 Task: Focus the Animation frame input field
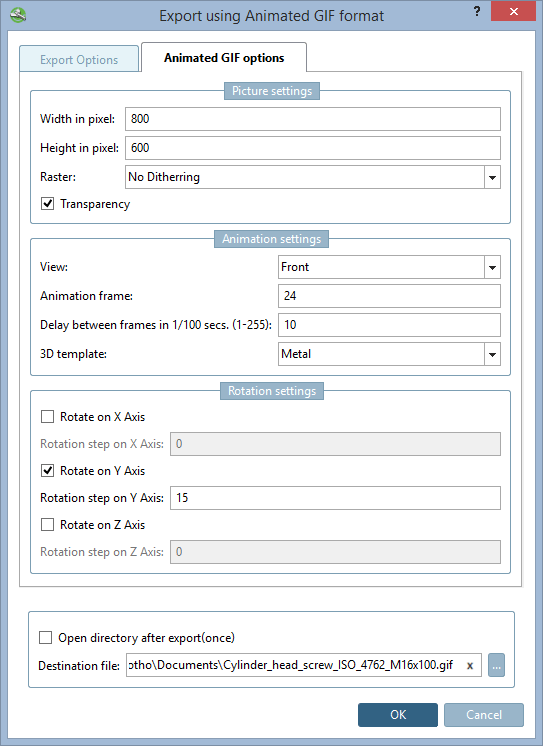[x=389, y=296]
